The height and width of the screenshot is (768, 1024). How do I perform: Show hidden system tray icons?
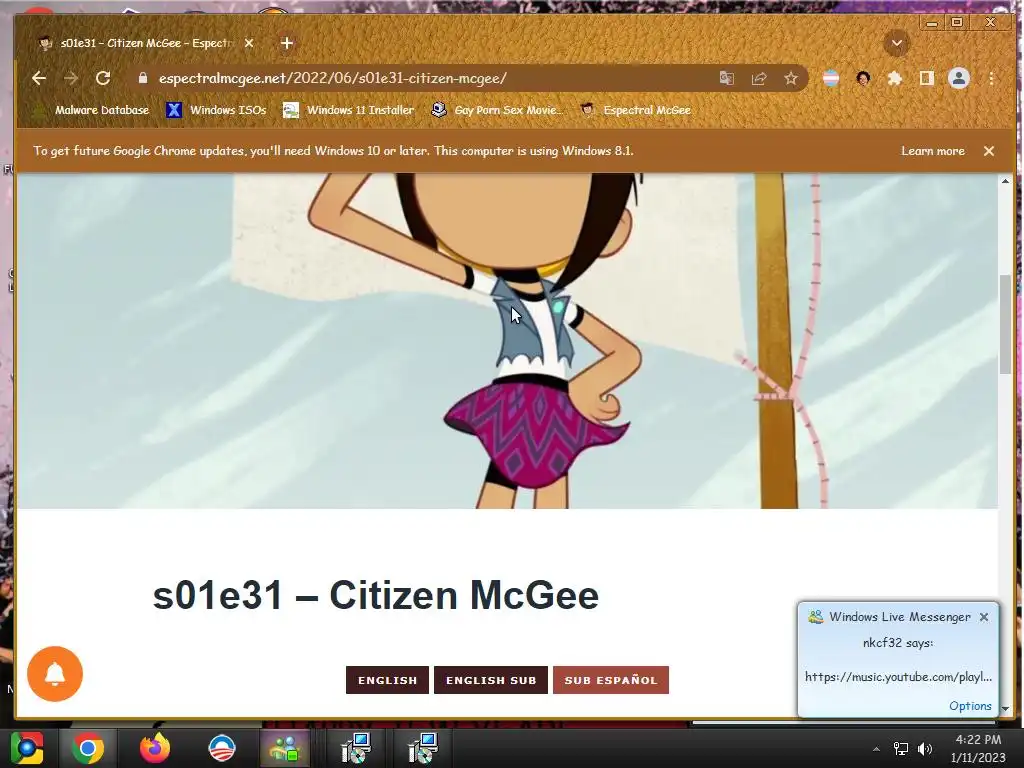(x=876, y=749)
